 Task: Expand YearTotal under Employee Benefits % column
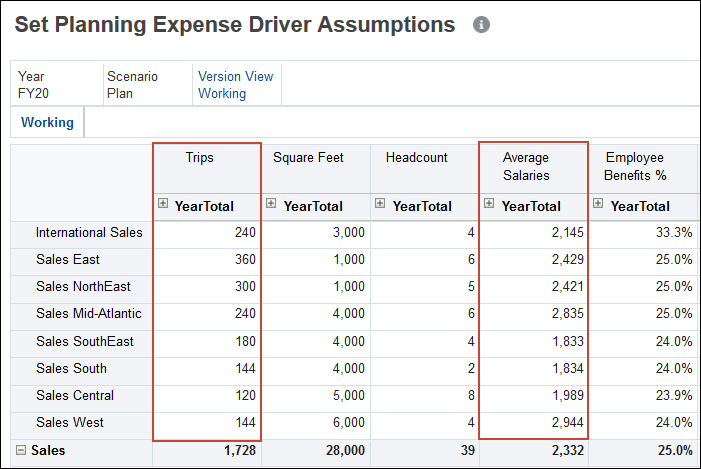tap(598, 204)
